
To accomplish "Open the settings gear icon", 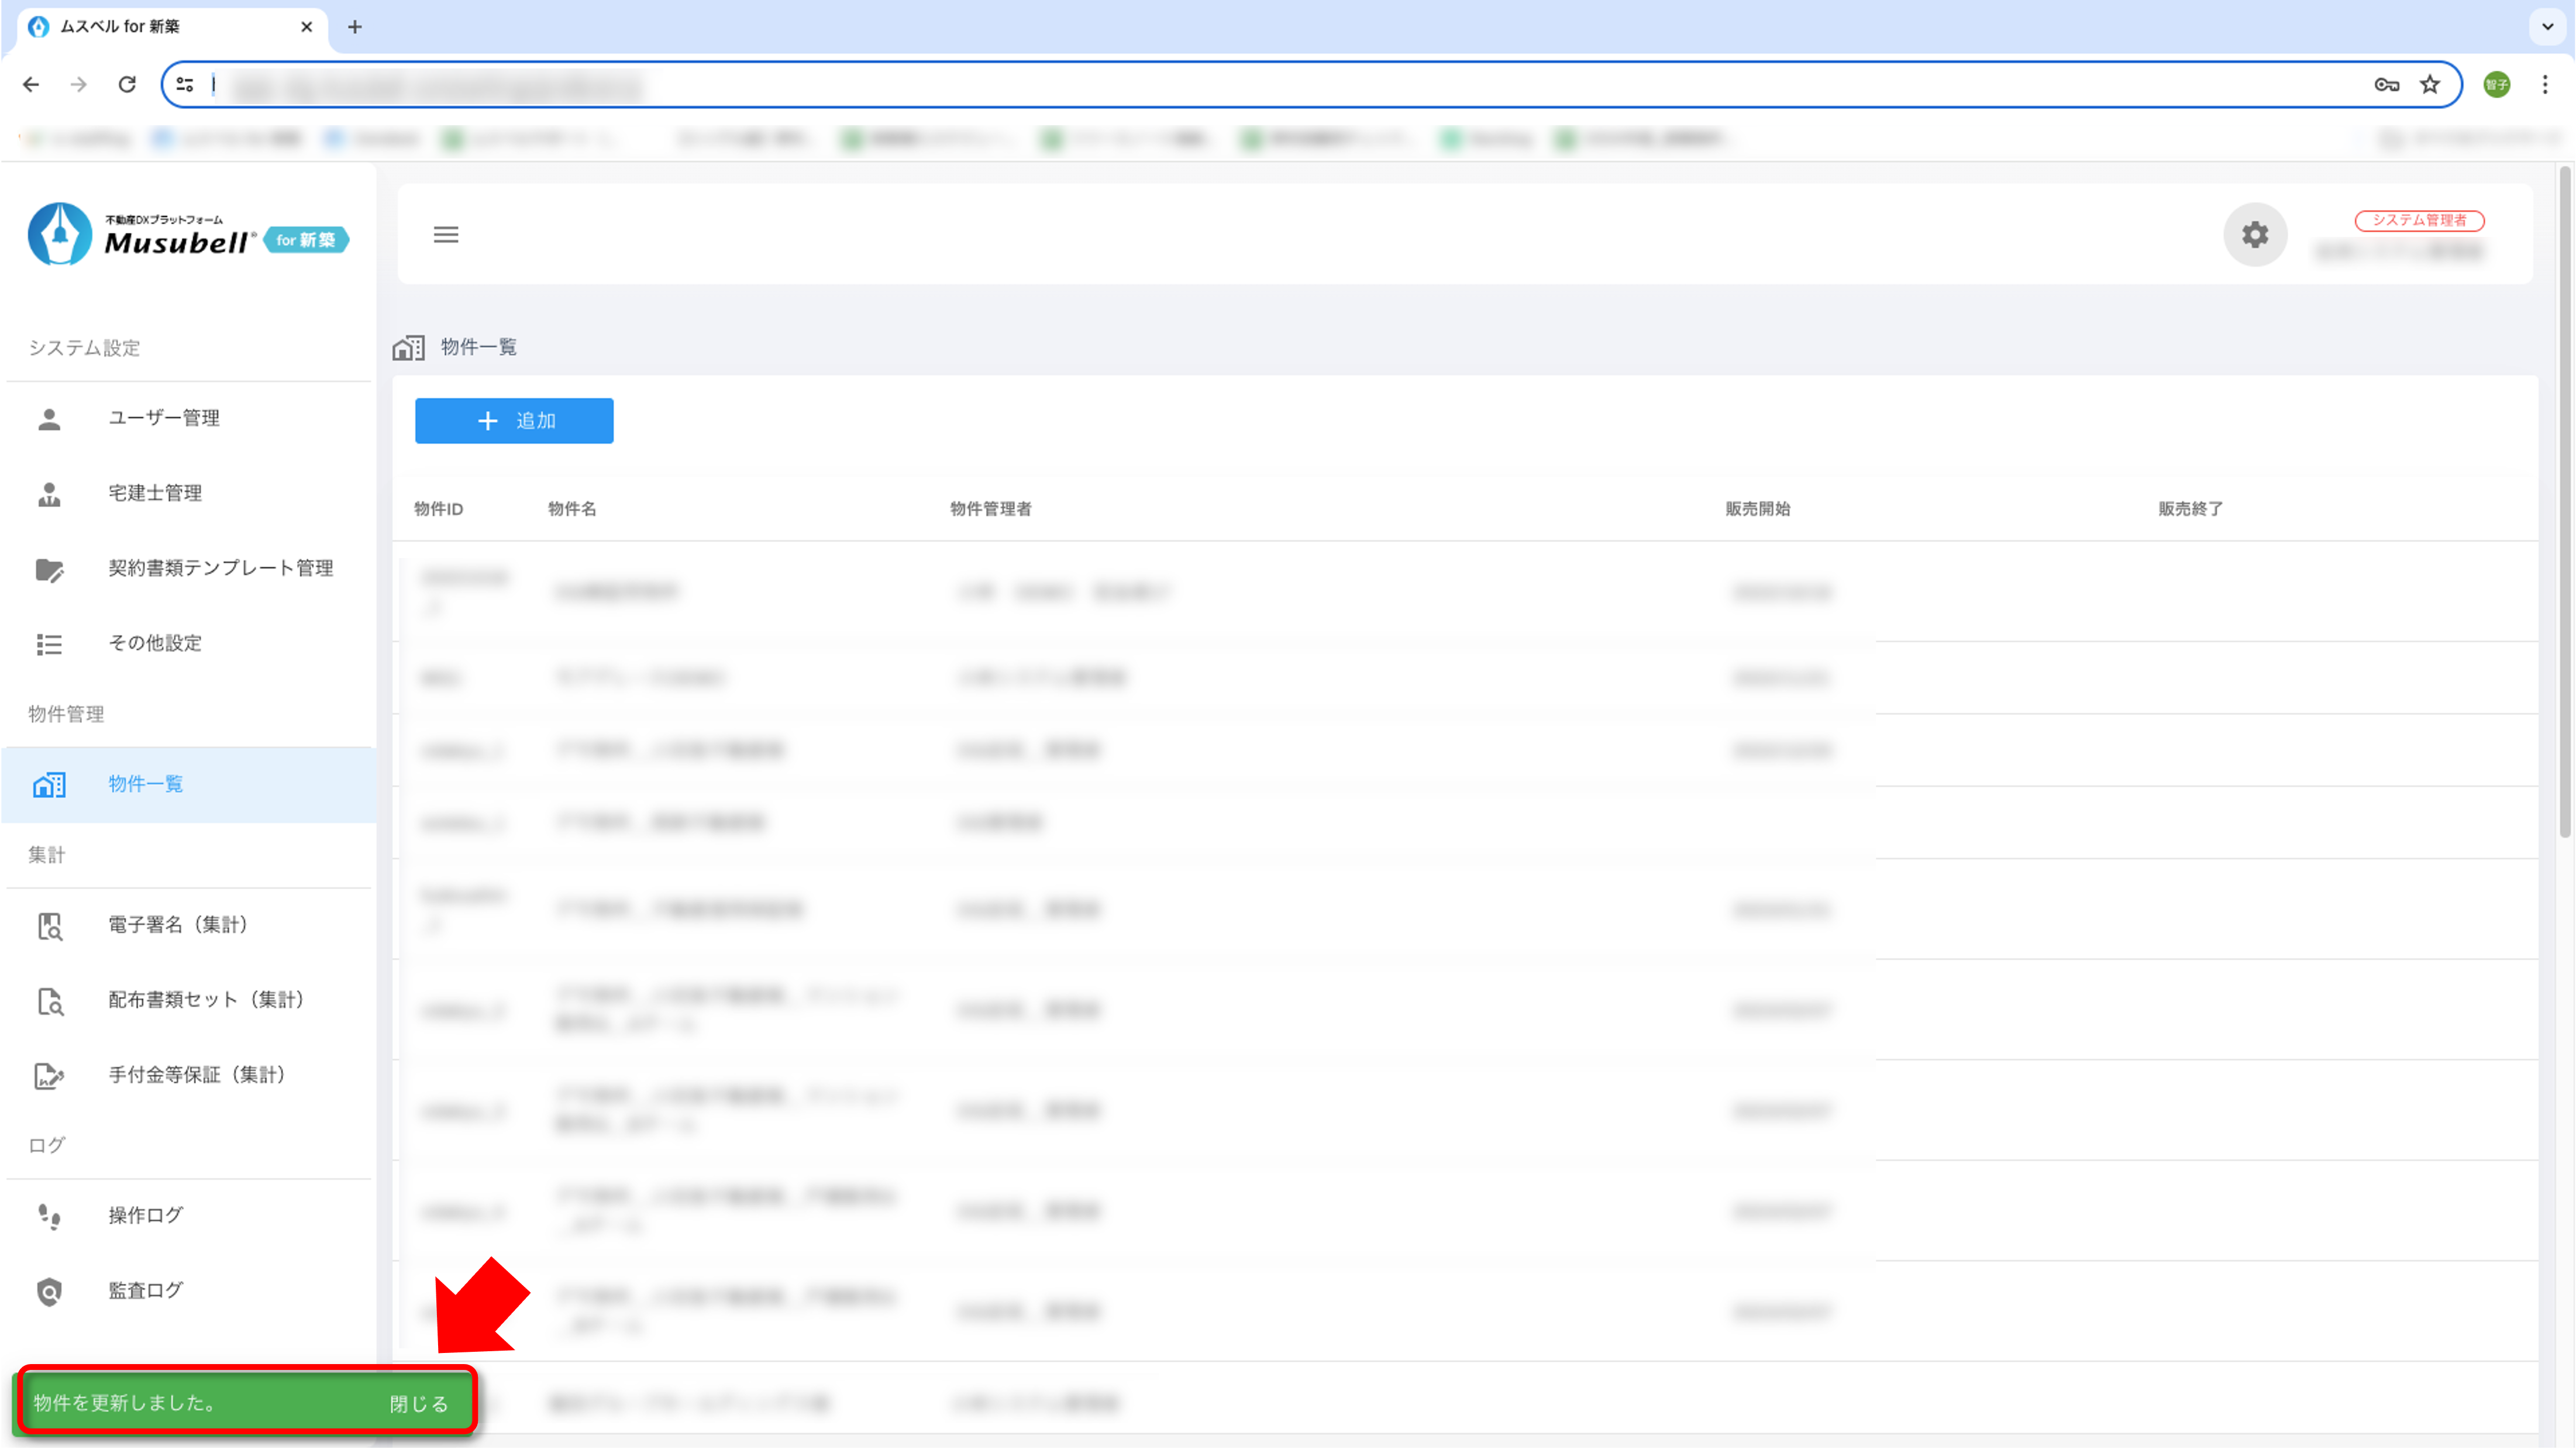I will [x=2254, y=234].
